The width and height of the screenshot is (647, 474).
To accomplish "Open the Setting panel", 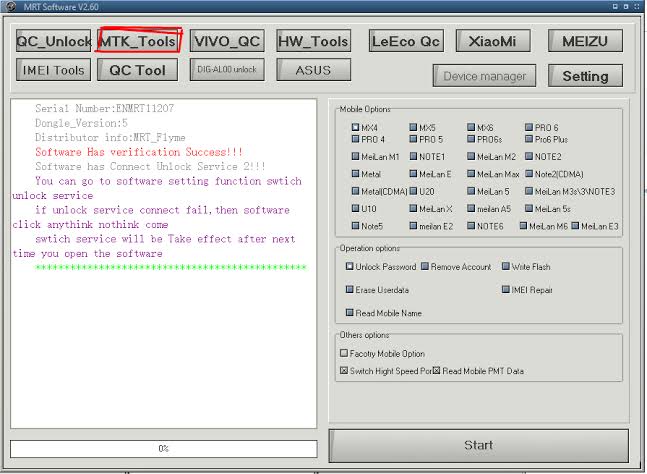I will coord(585,76).
